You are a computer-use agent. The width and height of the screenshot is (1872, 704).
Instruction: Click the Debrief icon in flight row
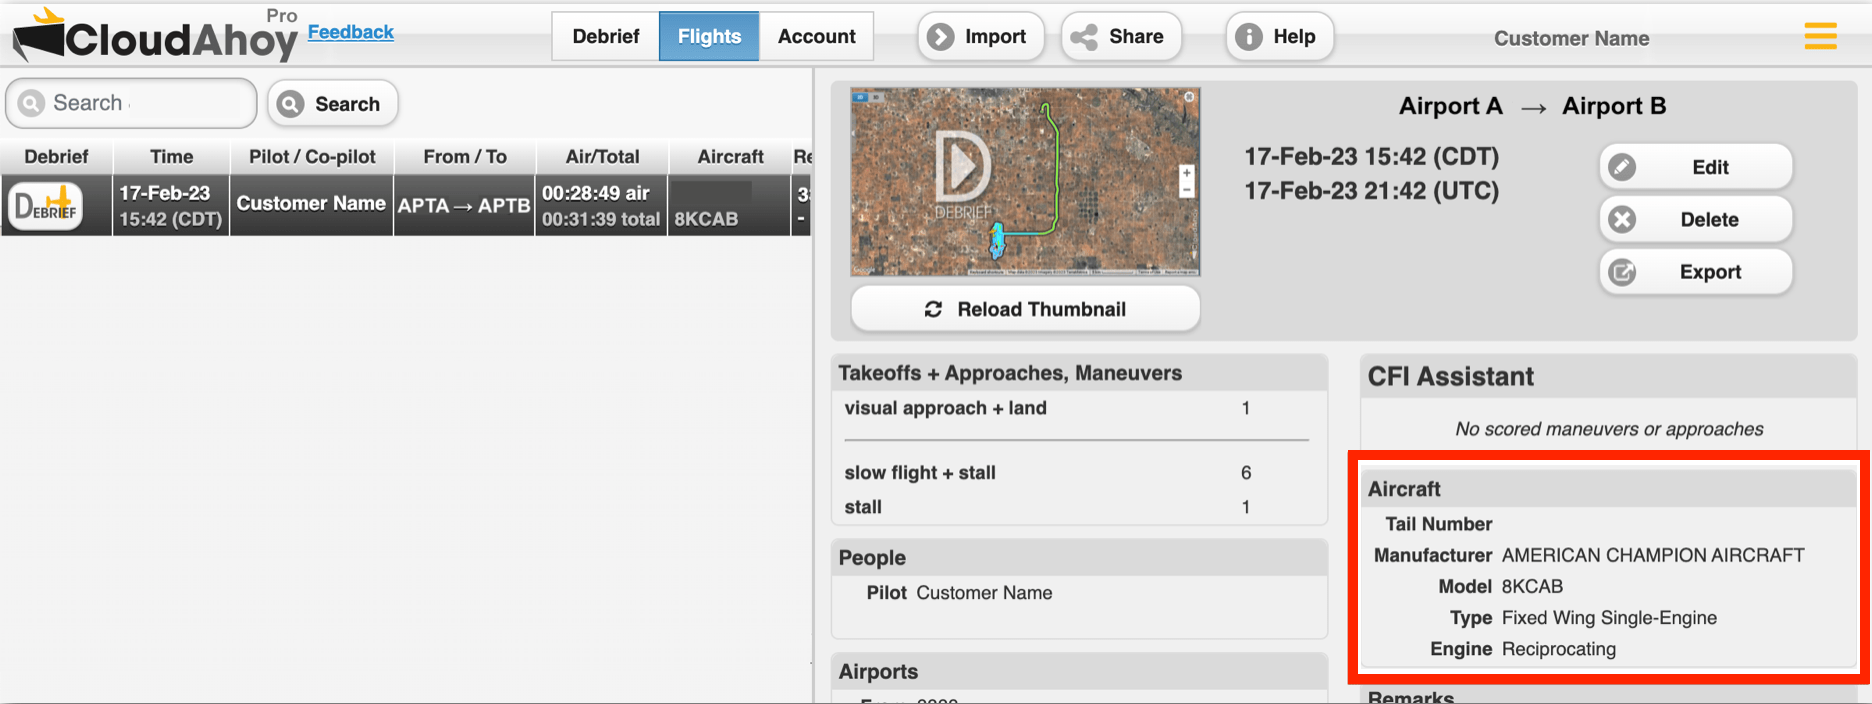[46, 206]
